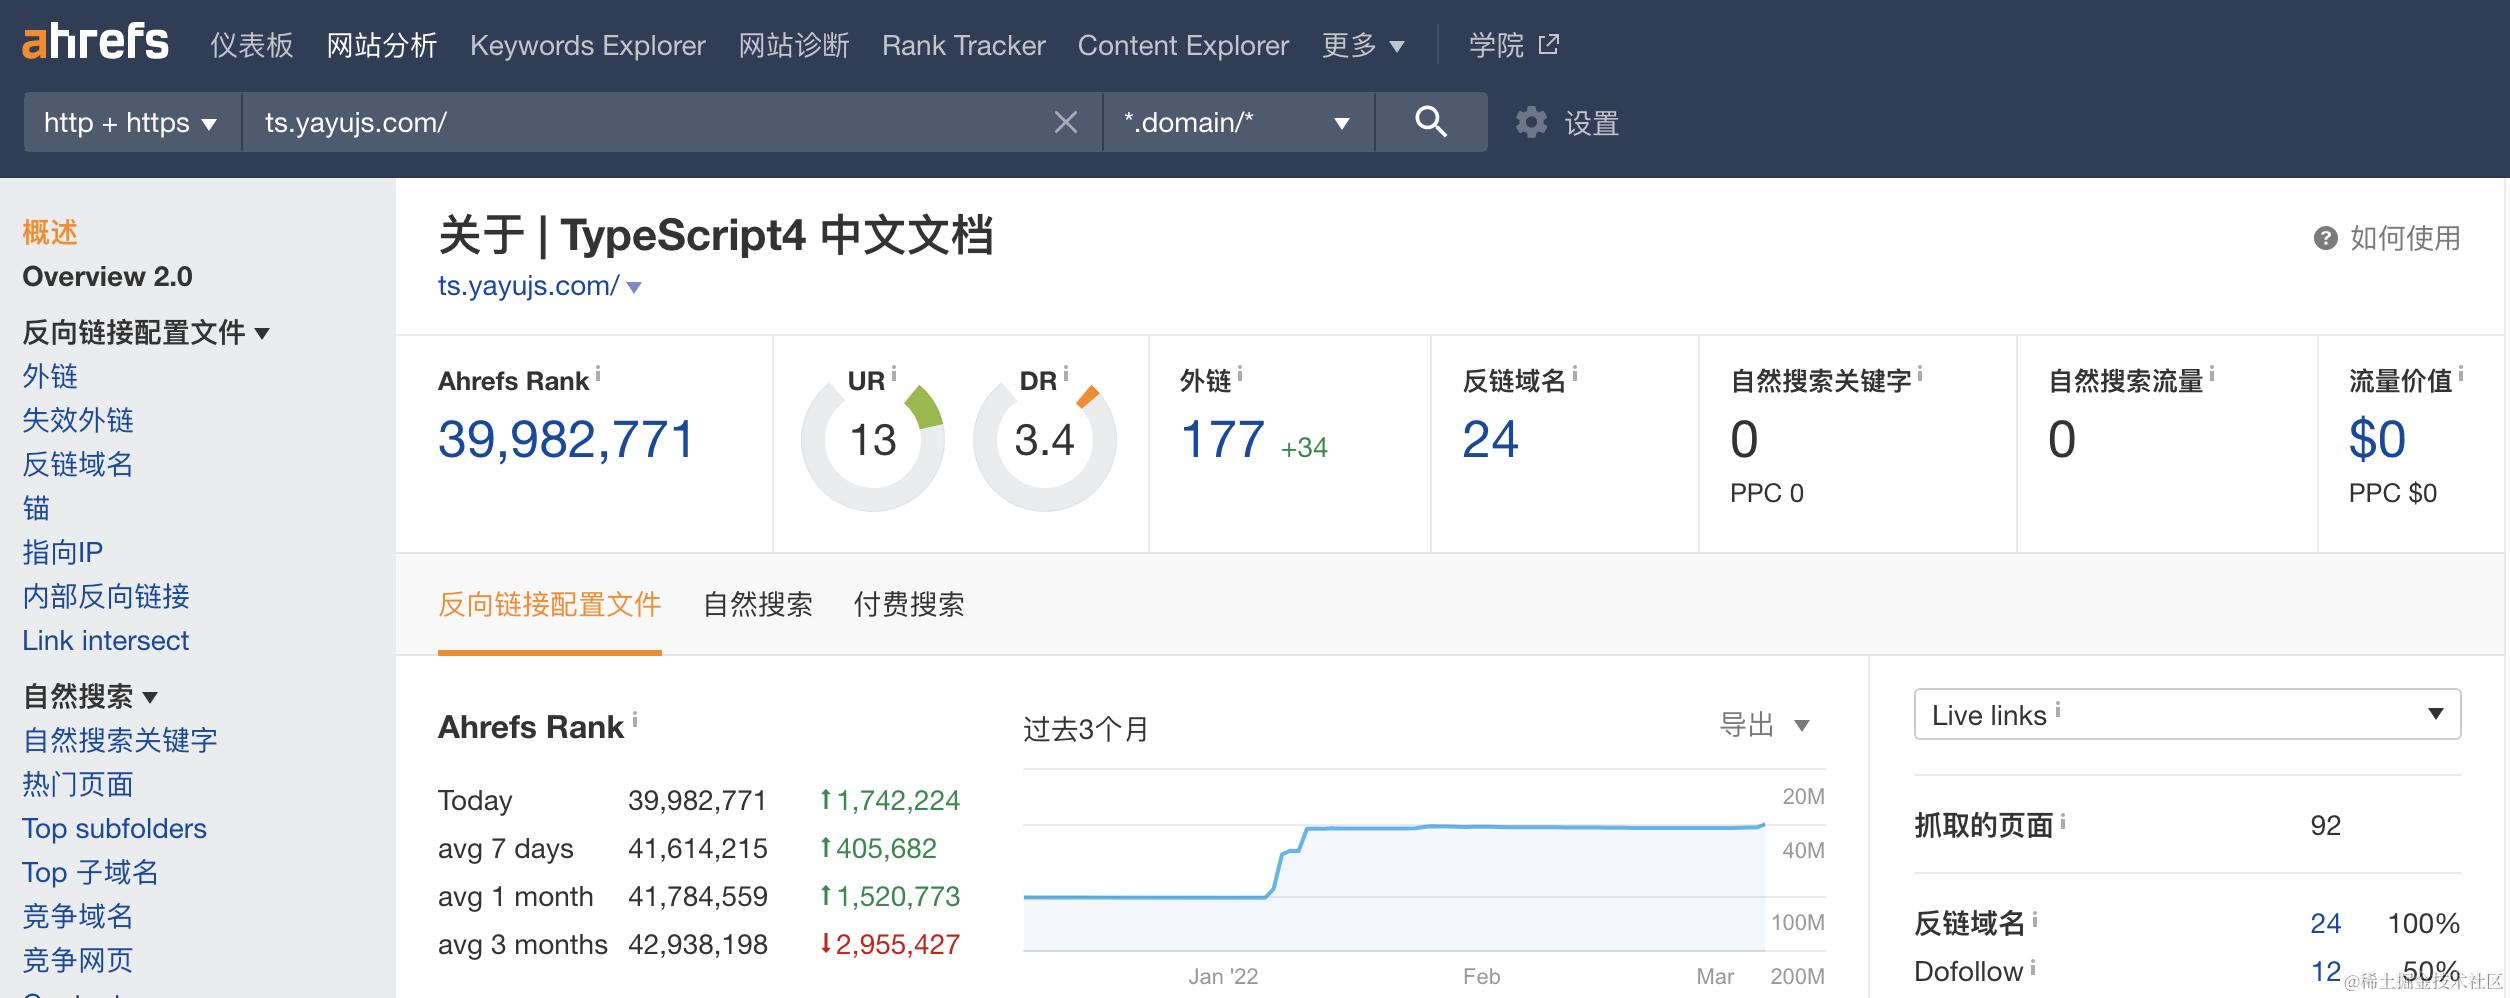Click the info icon beside 自然搜索流量
2510x998 pixels.
click(2212, 374)
